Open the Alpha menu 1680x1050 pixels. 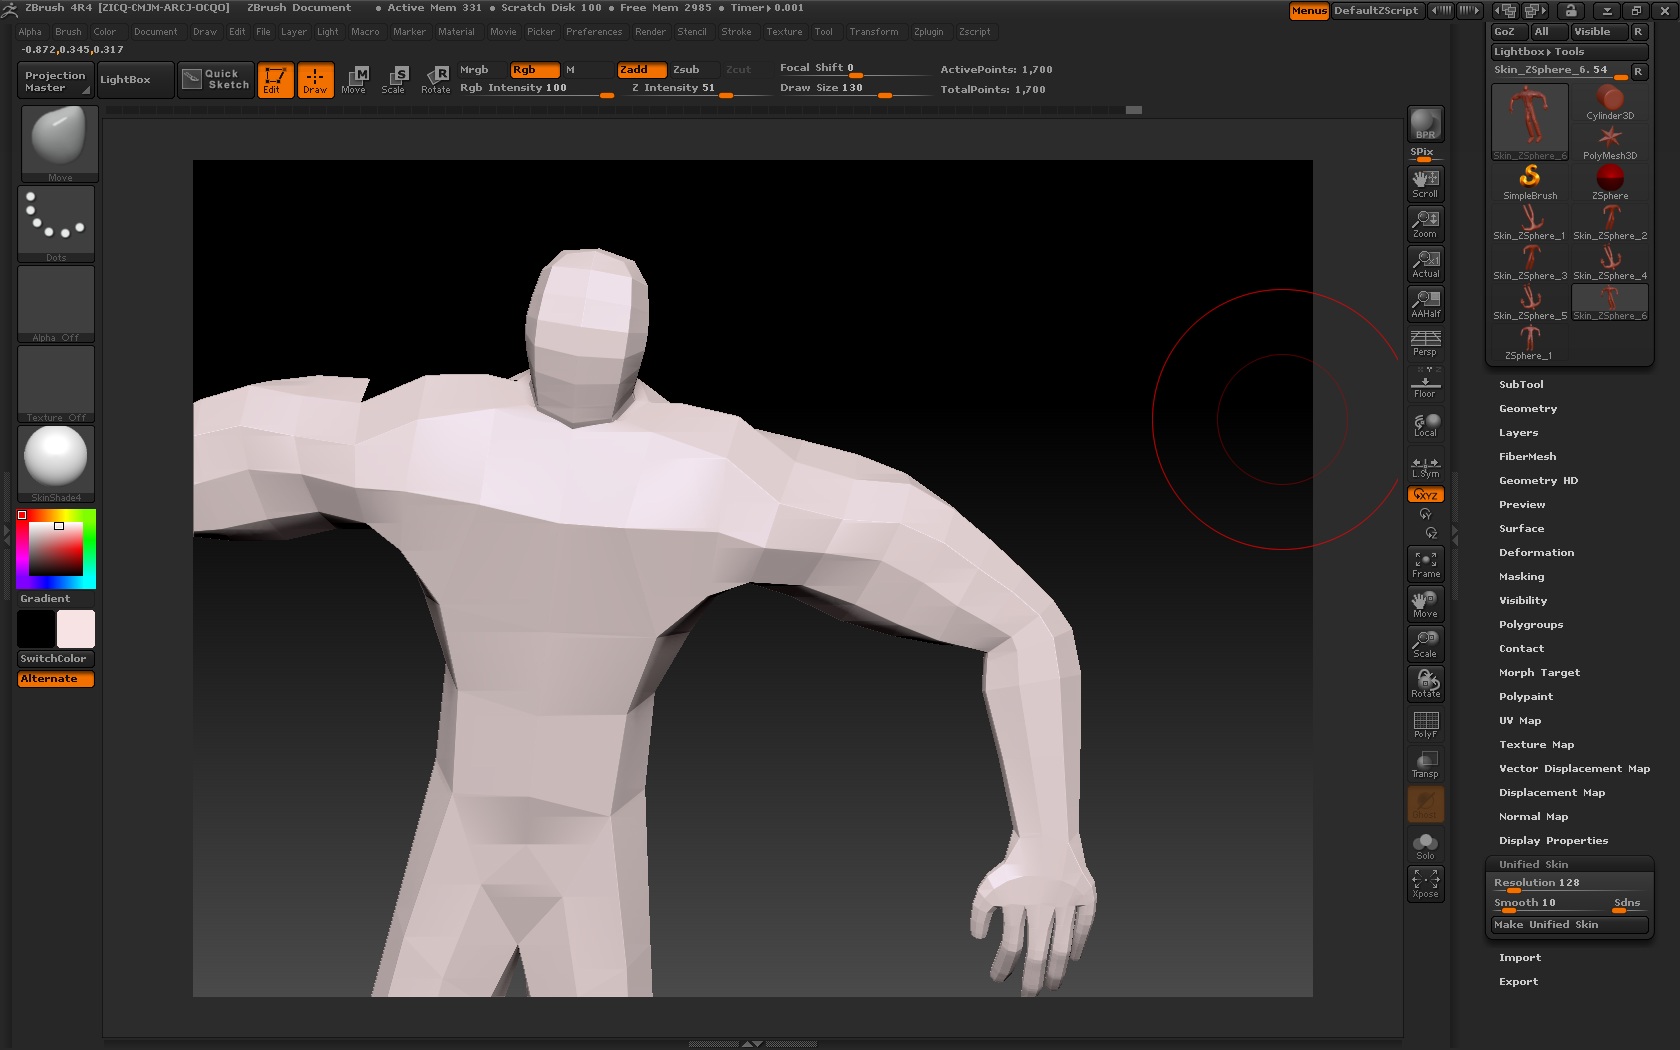click(30, 32)
